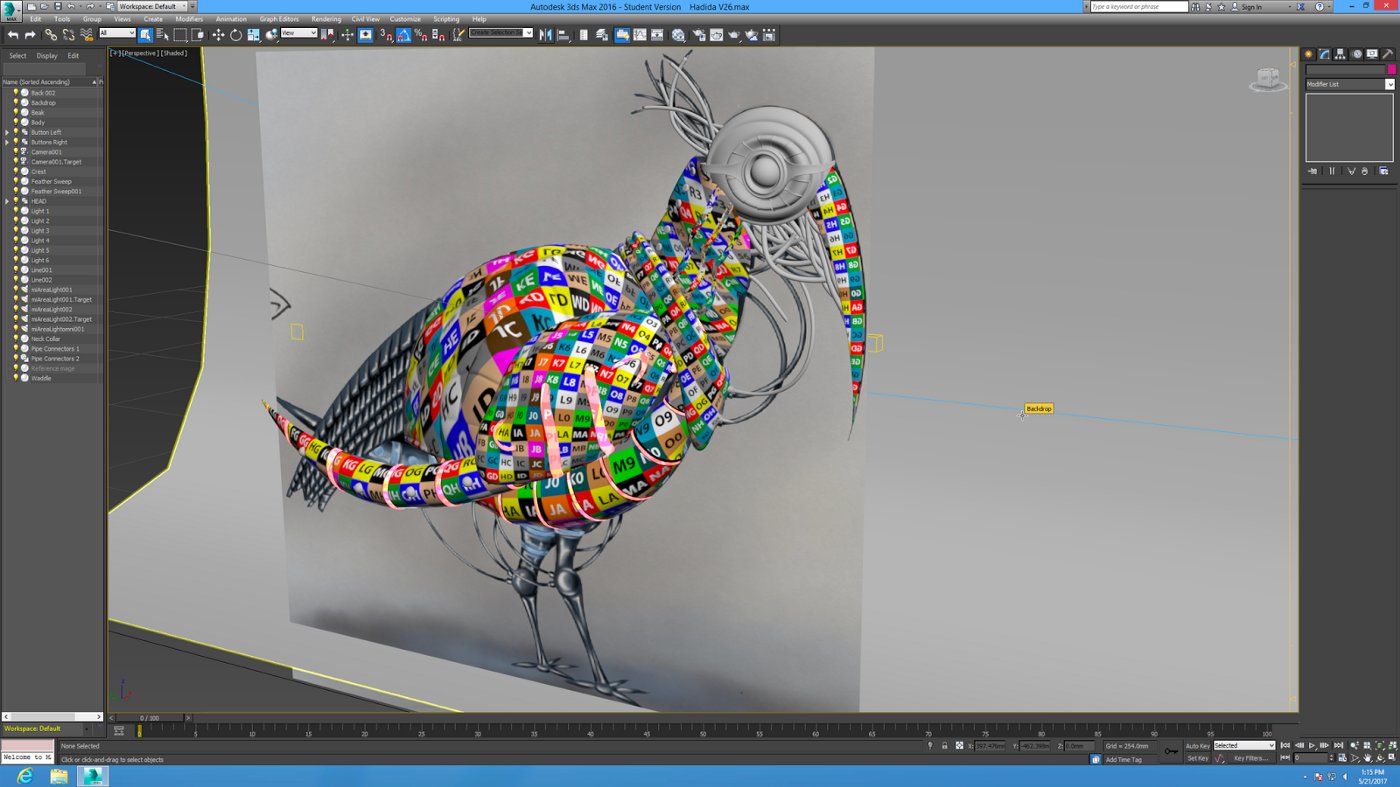Open the Scripting menu

446,19
